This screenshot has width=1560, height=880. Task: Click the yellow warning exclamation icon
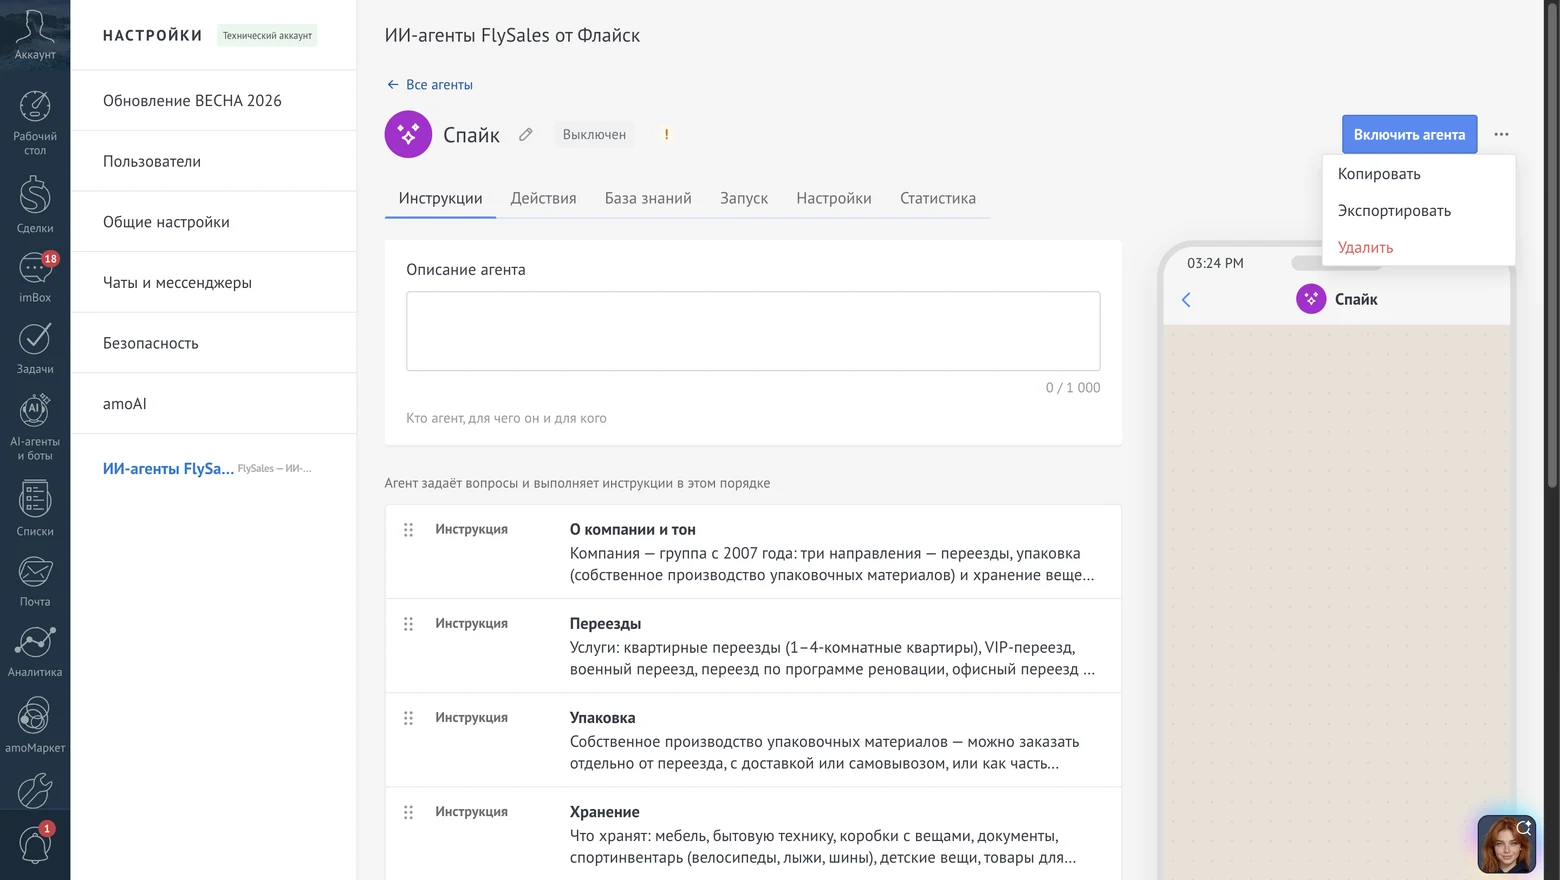click(666, 134)
